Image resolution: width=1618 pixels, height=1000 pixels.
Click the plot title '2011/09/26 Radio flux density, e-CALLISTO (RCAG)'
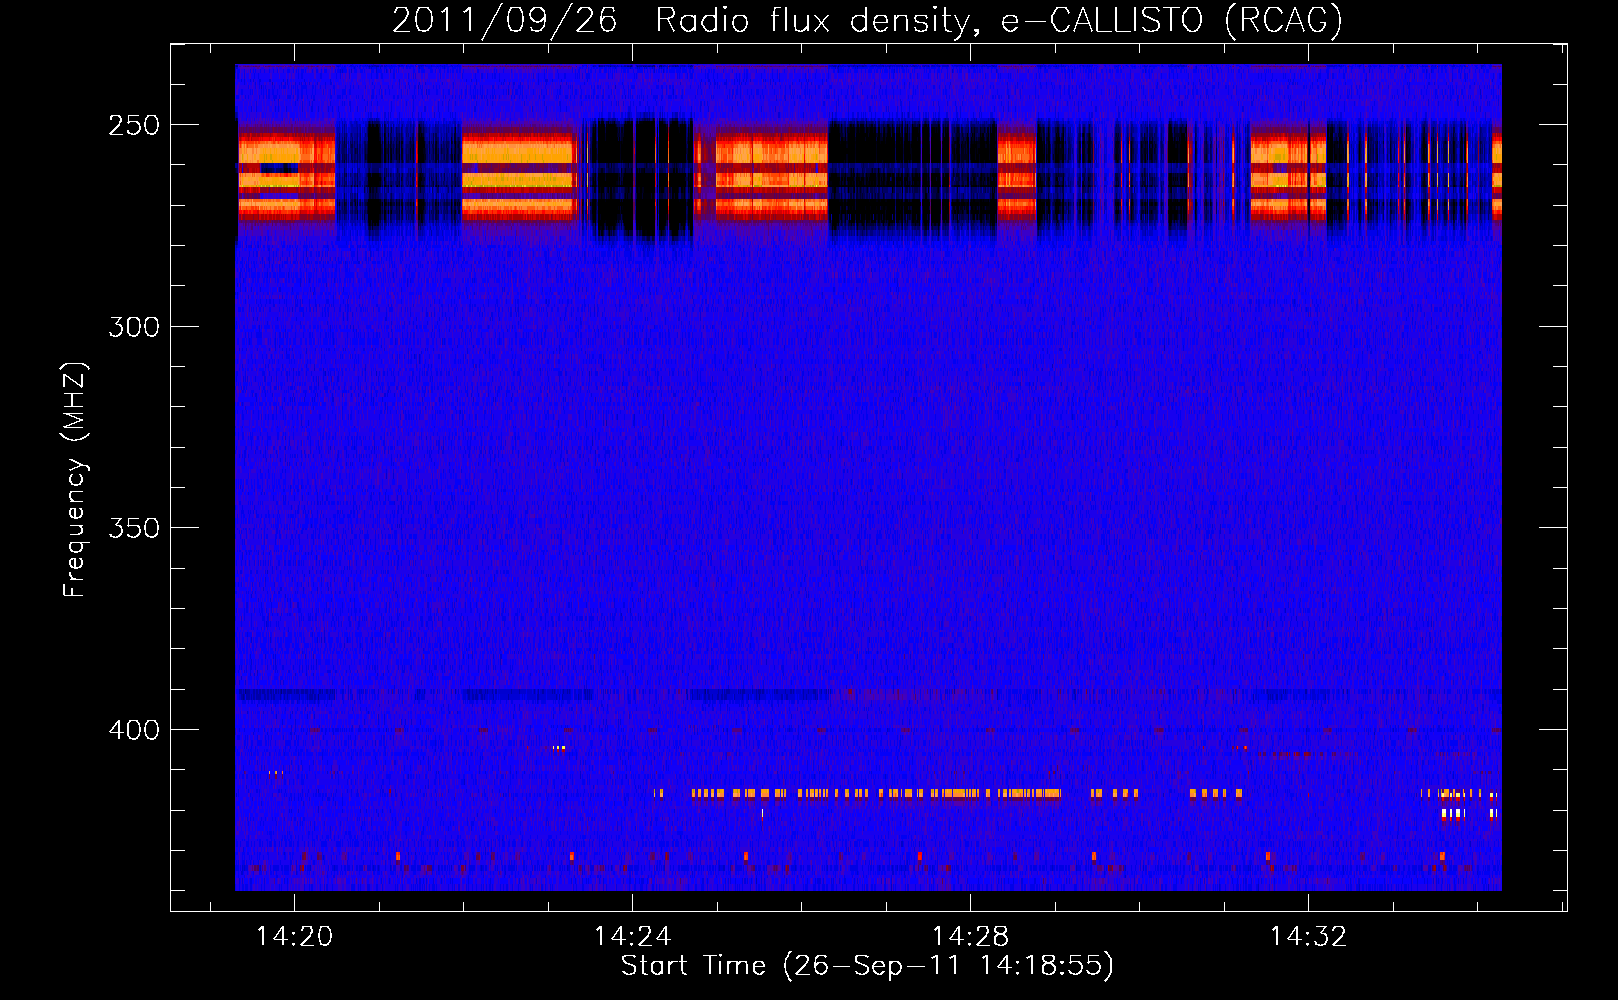[x=867, y=20]
